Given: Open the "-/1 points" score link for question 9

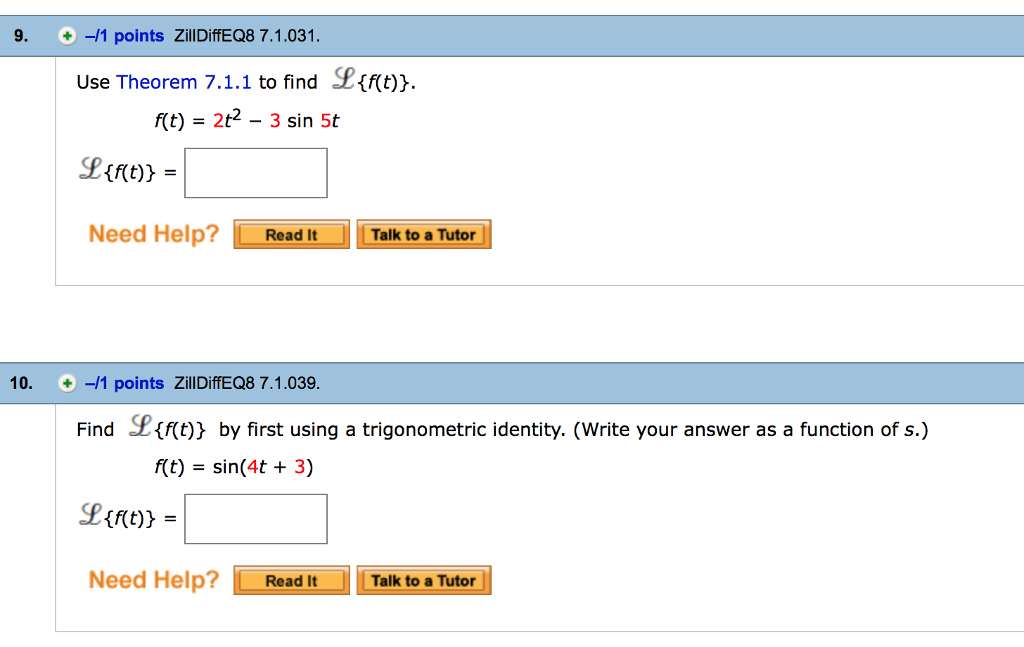Looking at the screenshot, I should click(x=125, y=35).
